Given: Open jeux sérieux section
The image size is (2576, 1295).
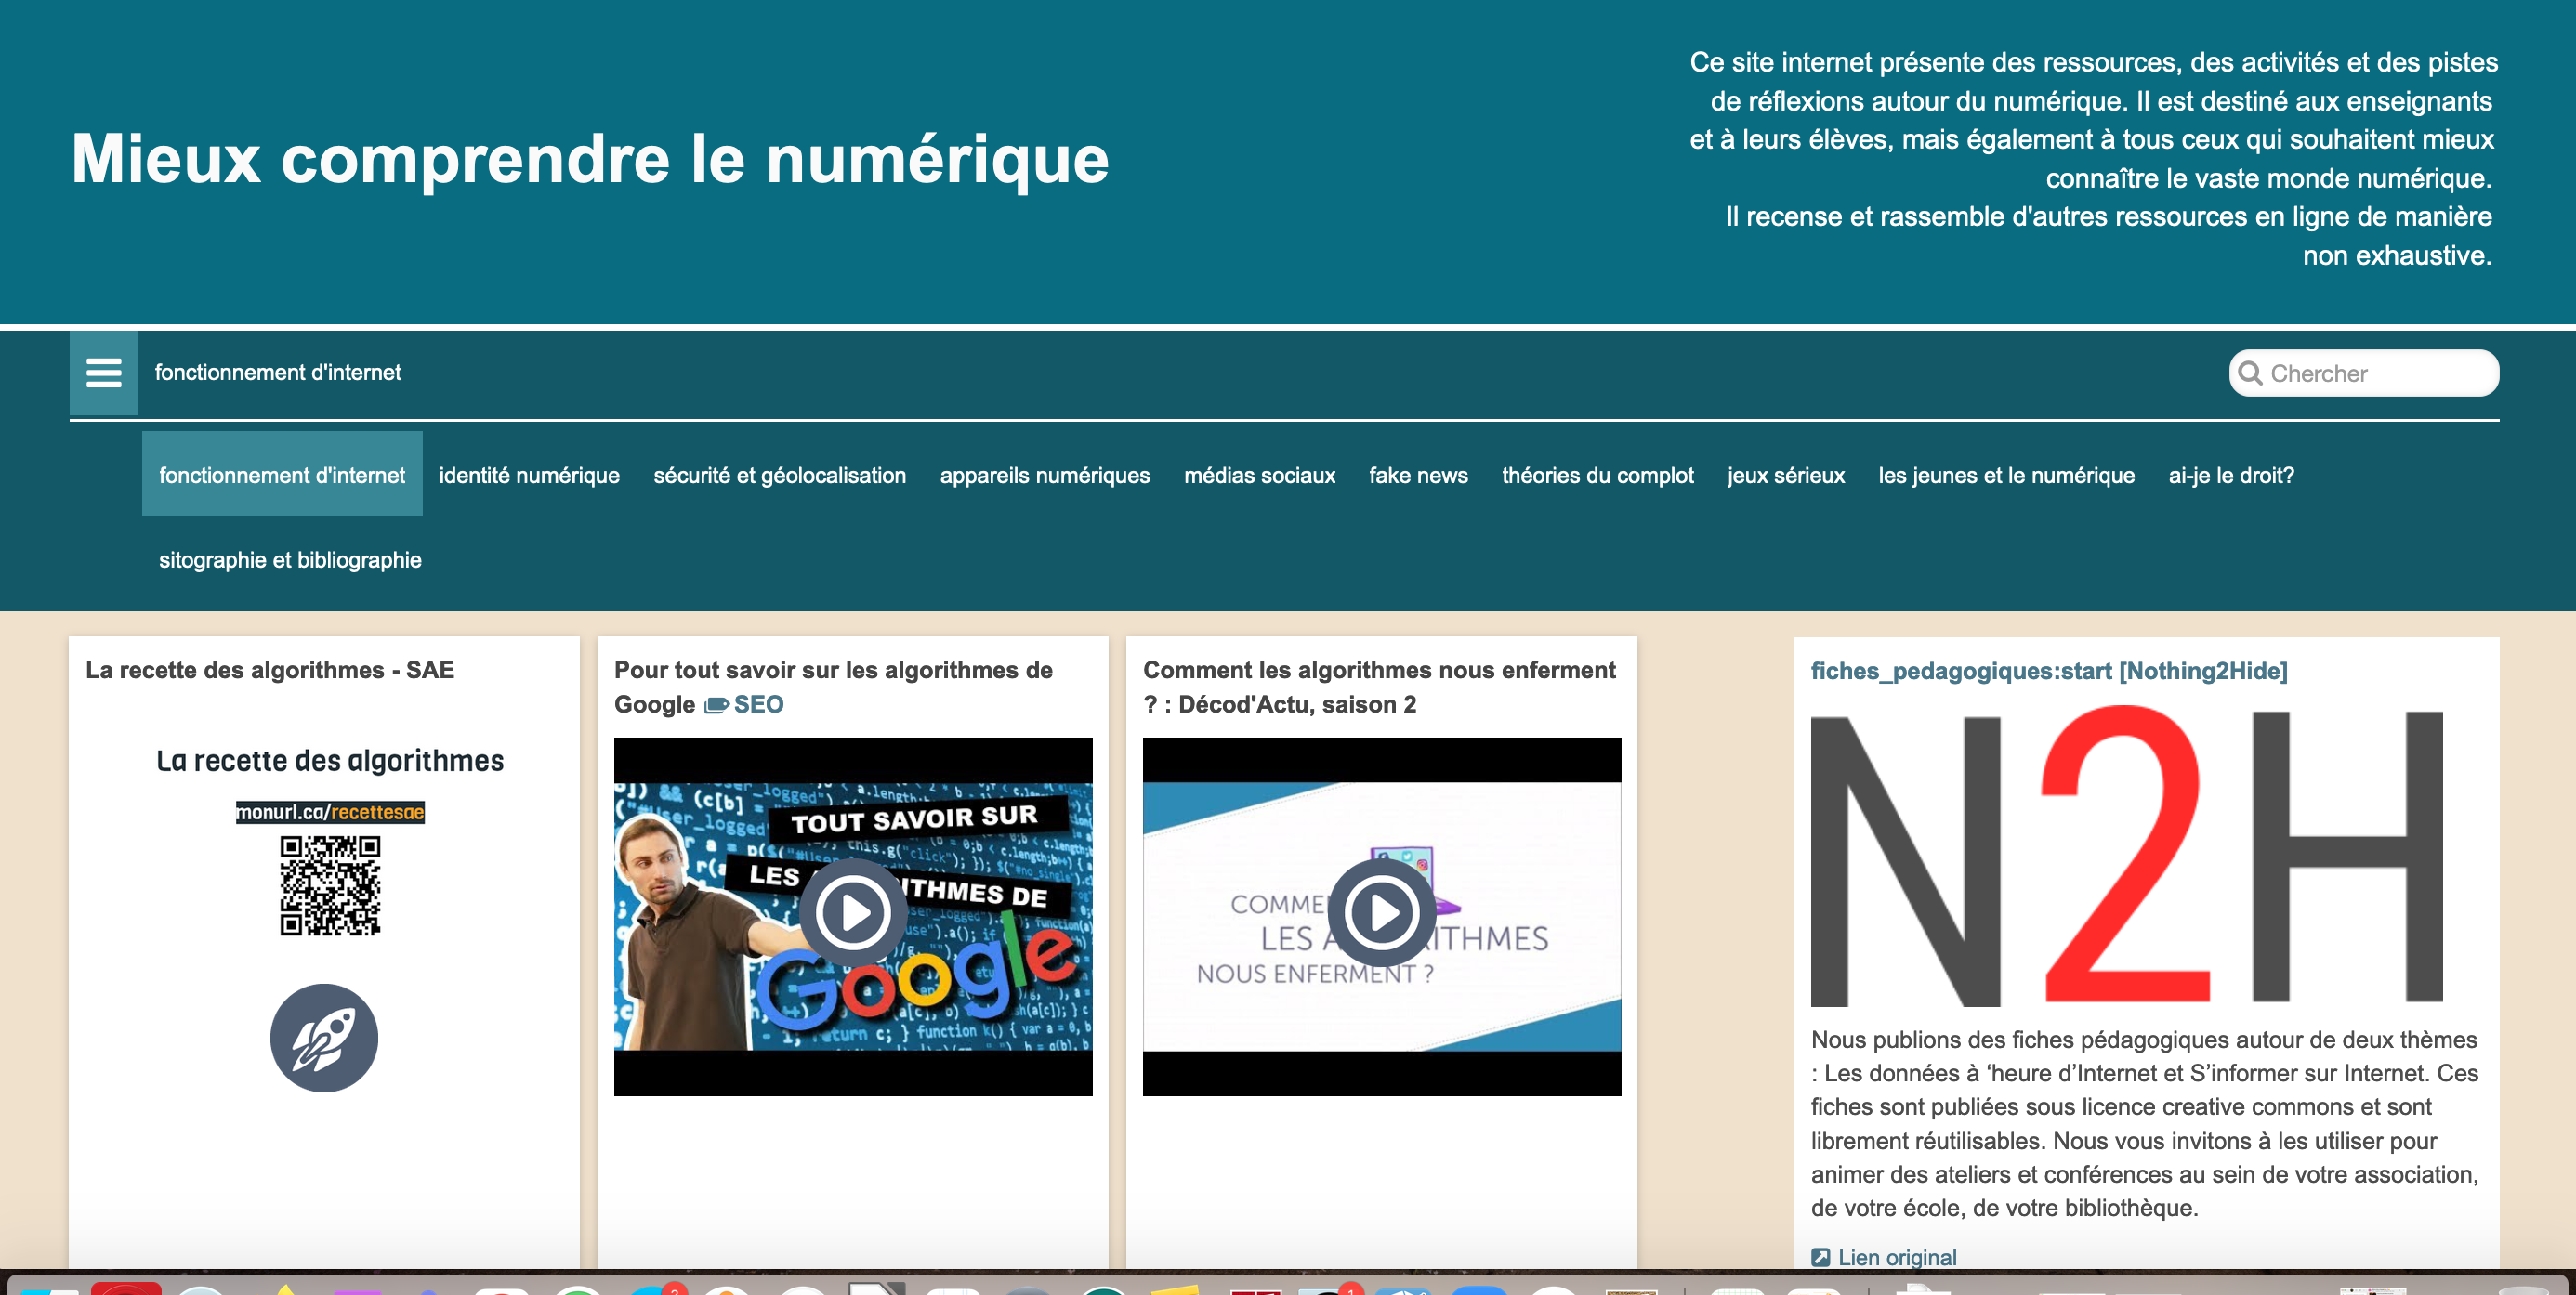Looking at the screenshot, I should coord(1785,475).
